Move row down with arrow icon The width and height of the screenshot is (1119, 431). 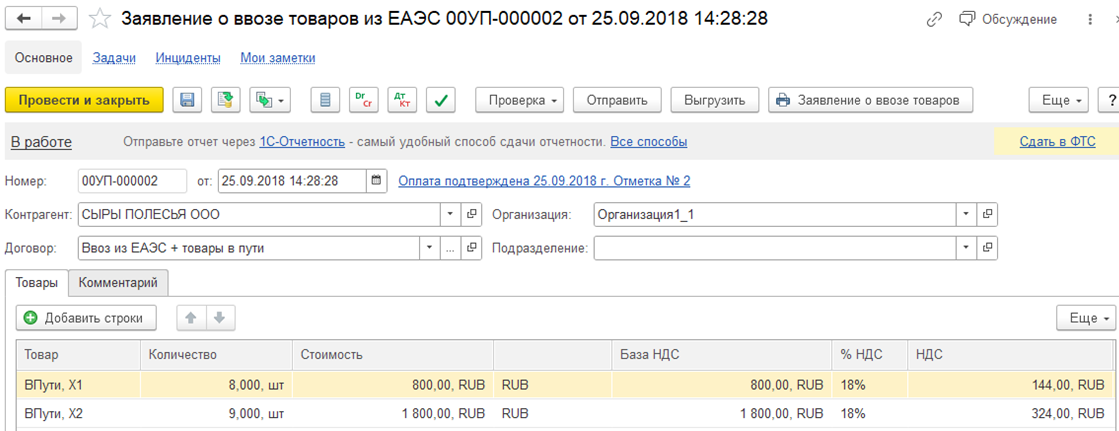point(220,318)
